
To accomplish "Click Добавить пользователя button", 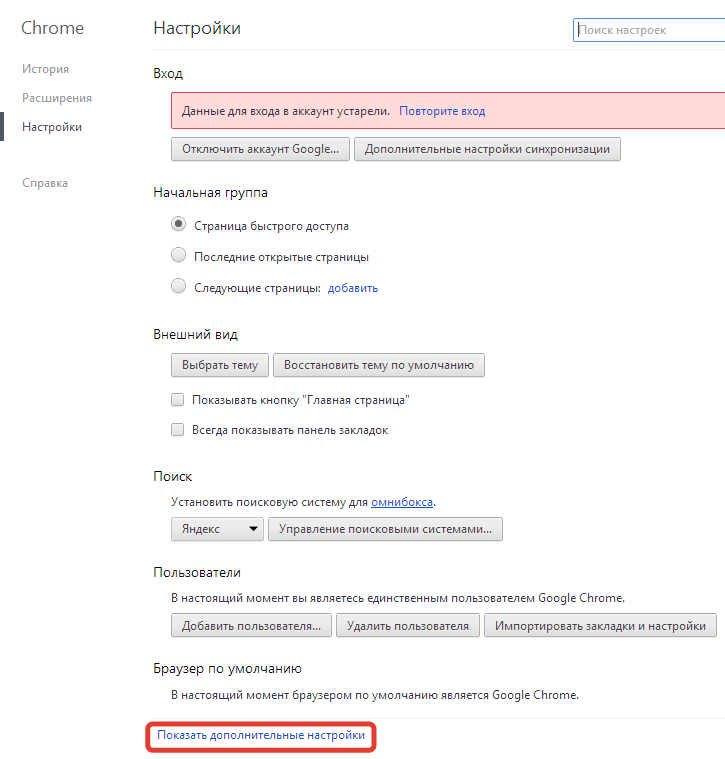I will [251, 625].
